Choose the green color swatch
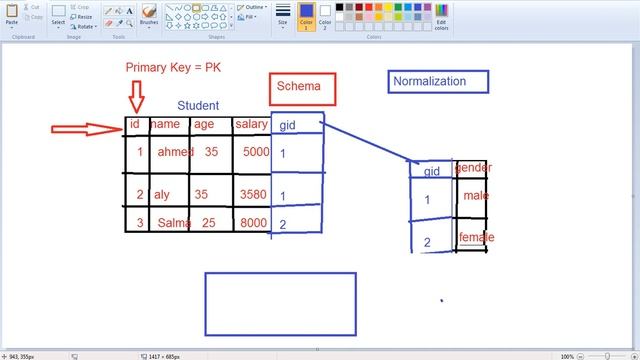 point(398,7)
